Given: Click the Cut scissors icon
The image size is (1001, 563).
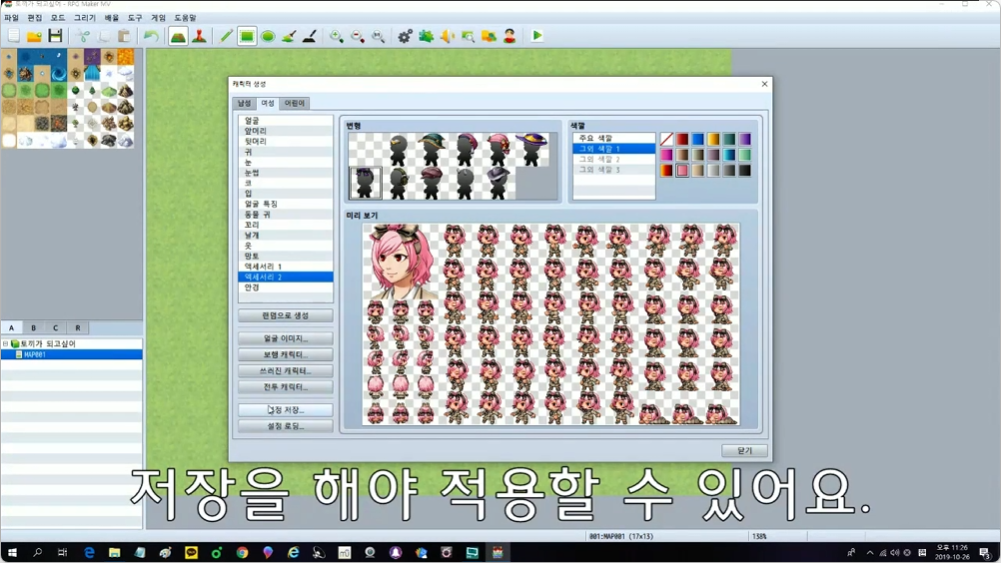Looking at the screenshot, I should click(x=84, y=36).
